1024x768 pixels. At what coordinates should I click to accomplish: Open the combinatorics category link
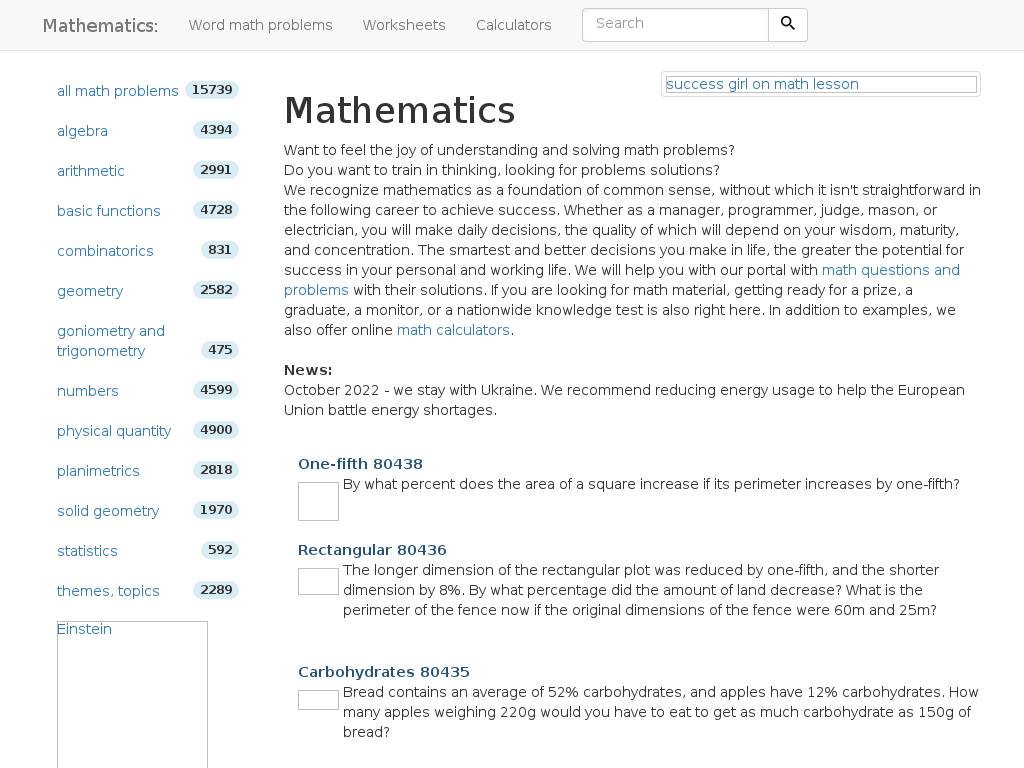click(105, 251)
